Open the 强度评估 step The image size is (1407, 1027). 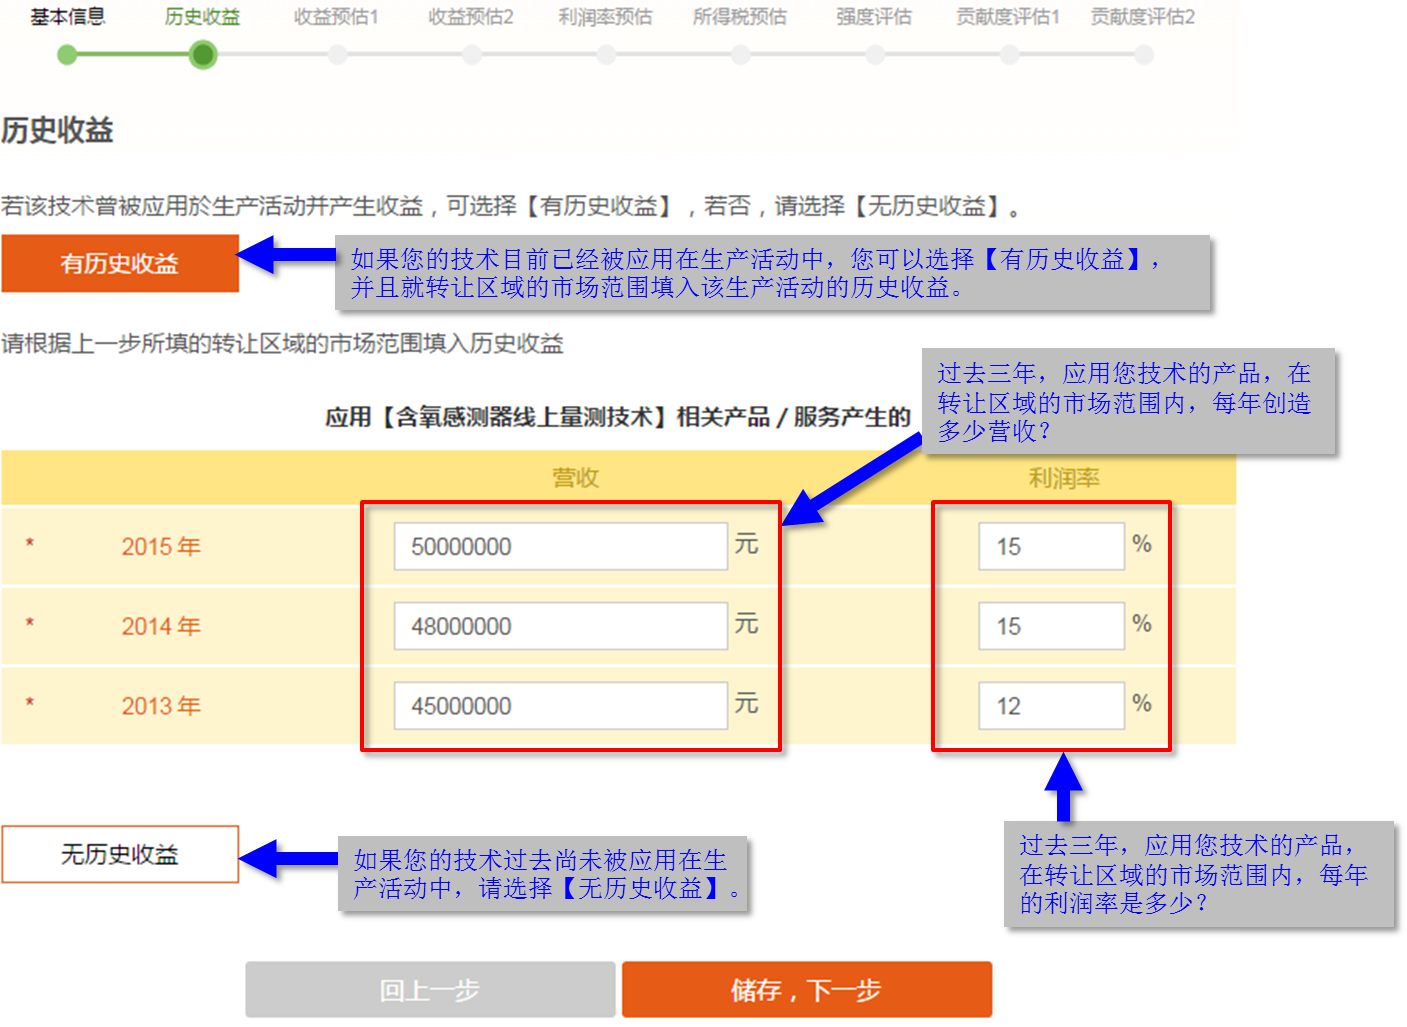(x=874, y=17)
